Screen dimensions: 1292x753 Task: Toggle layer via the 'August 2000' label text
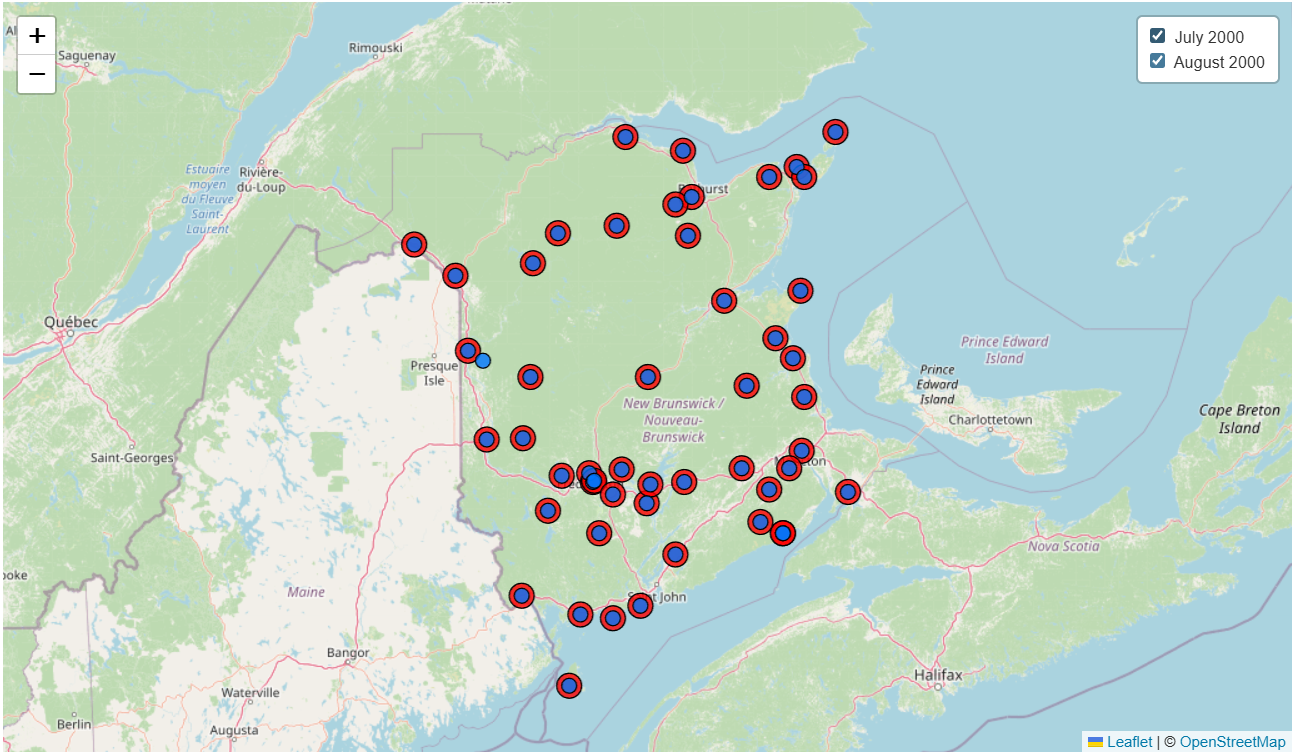(1218, 62)
